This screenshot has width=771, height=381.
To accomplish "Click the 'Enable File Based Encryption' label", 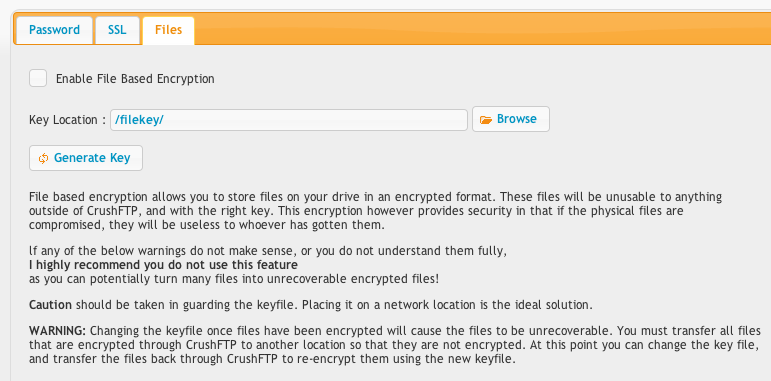I will (x=135, y=79).
